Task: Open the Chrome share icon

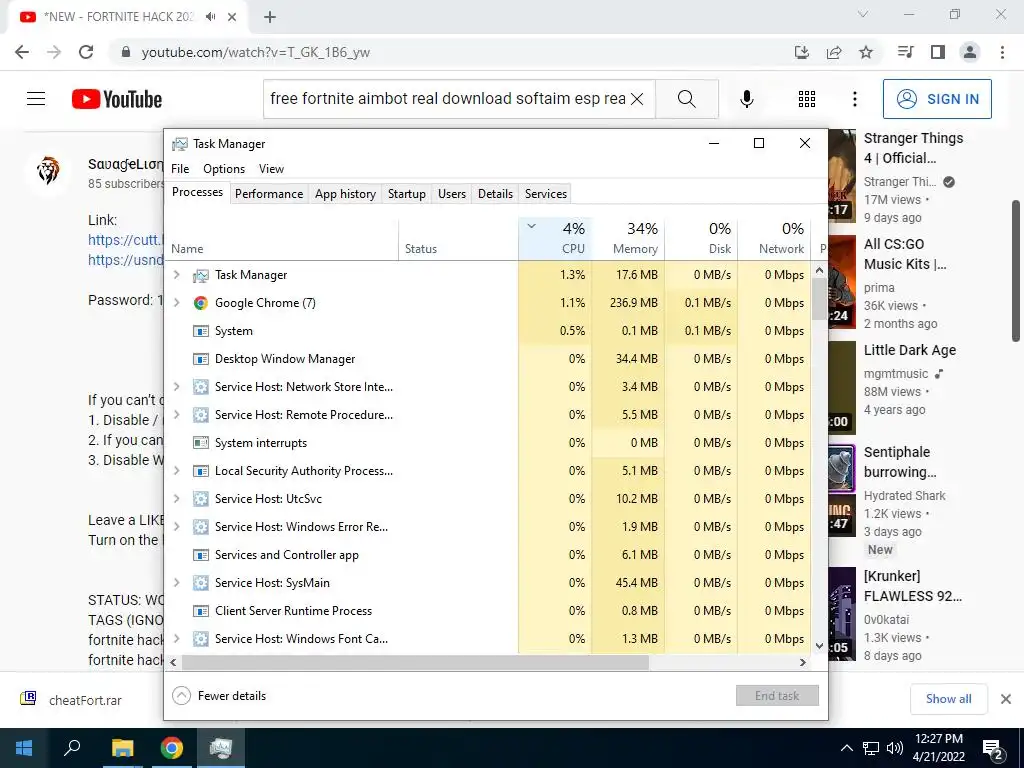Action: tap(834, 52)
